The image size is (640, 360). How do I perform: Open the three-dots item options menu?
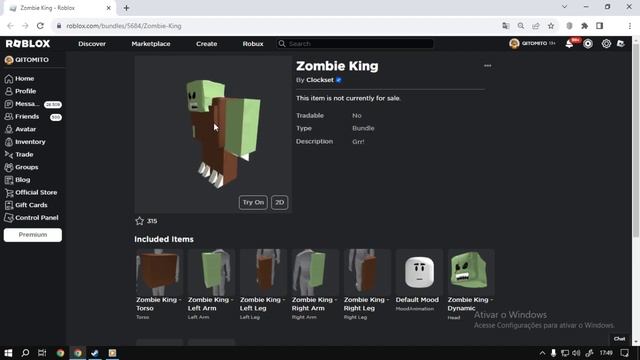pyautogui.click(x=487, y=66)
